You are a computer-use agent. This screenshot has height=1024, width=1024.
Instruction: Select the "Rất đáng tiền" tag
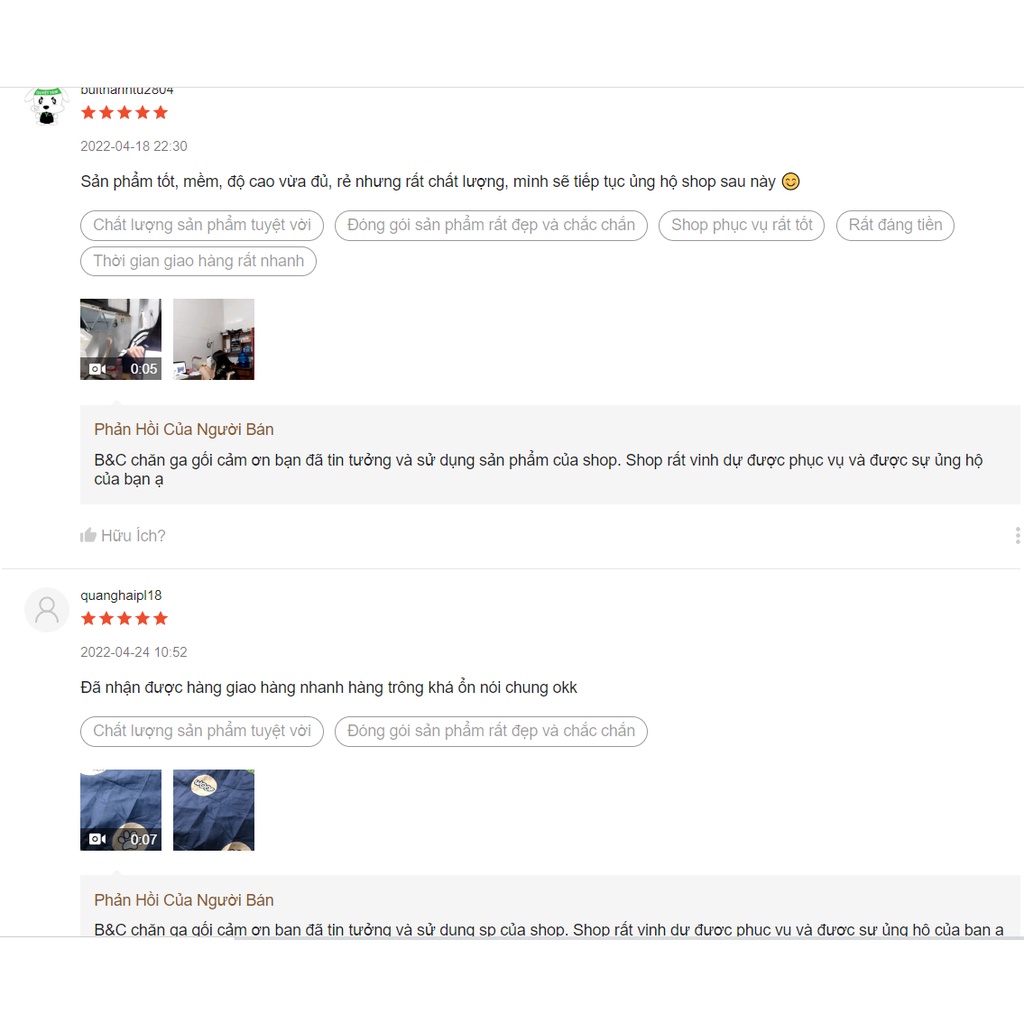tap(895, 225)
